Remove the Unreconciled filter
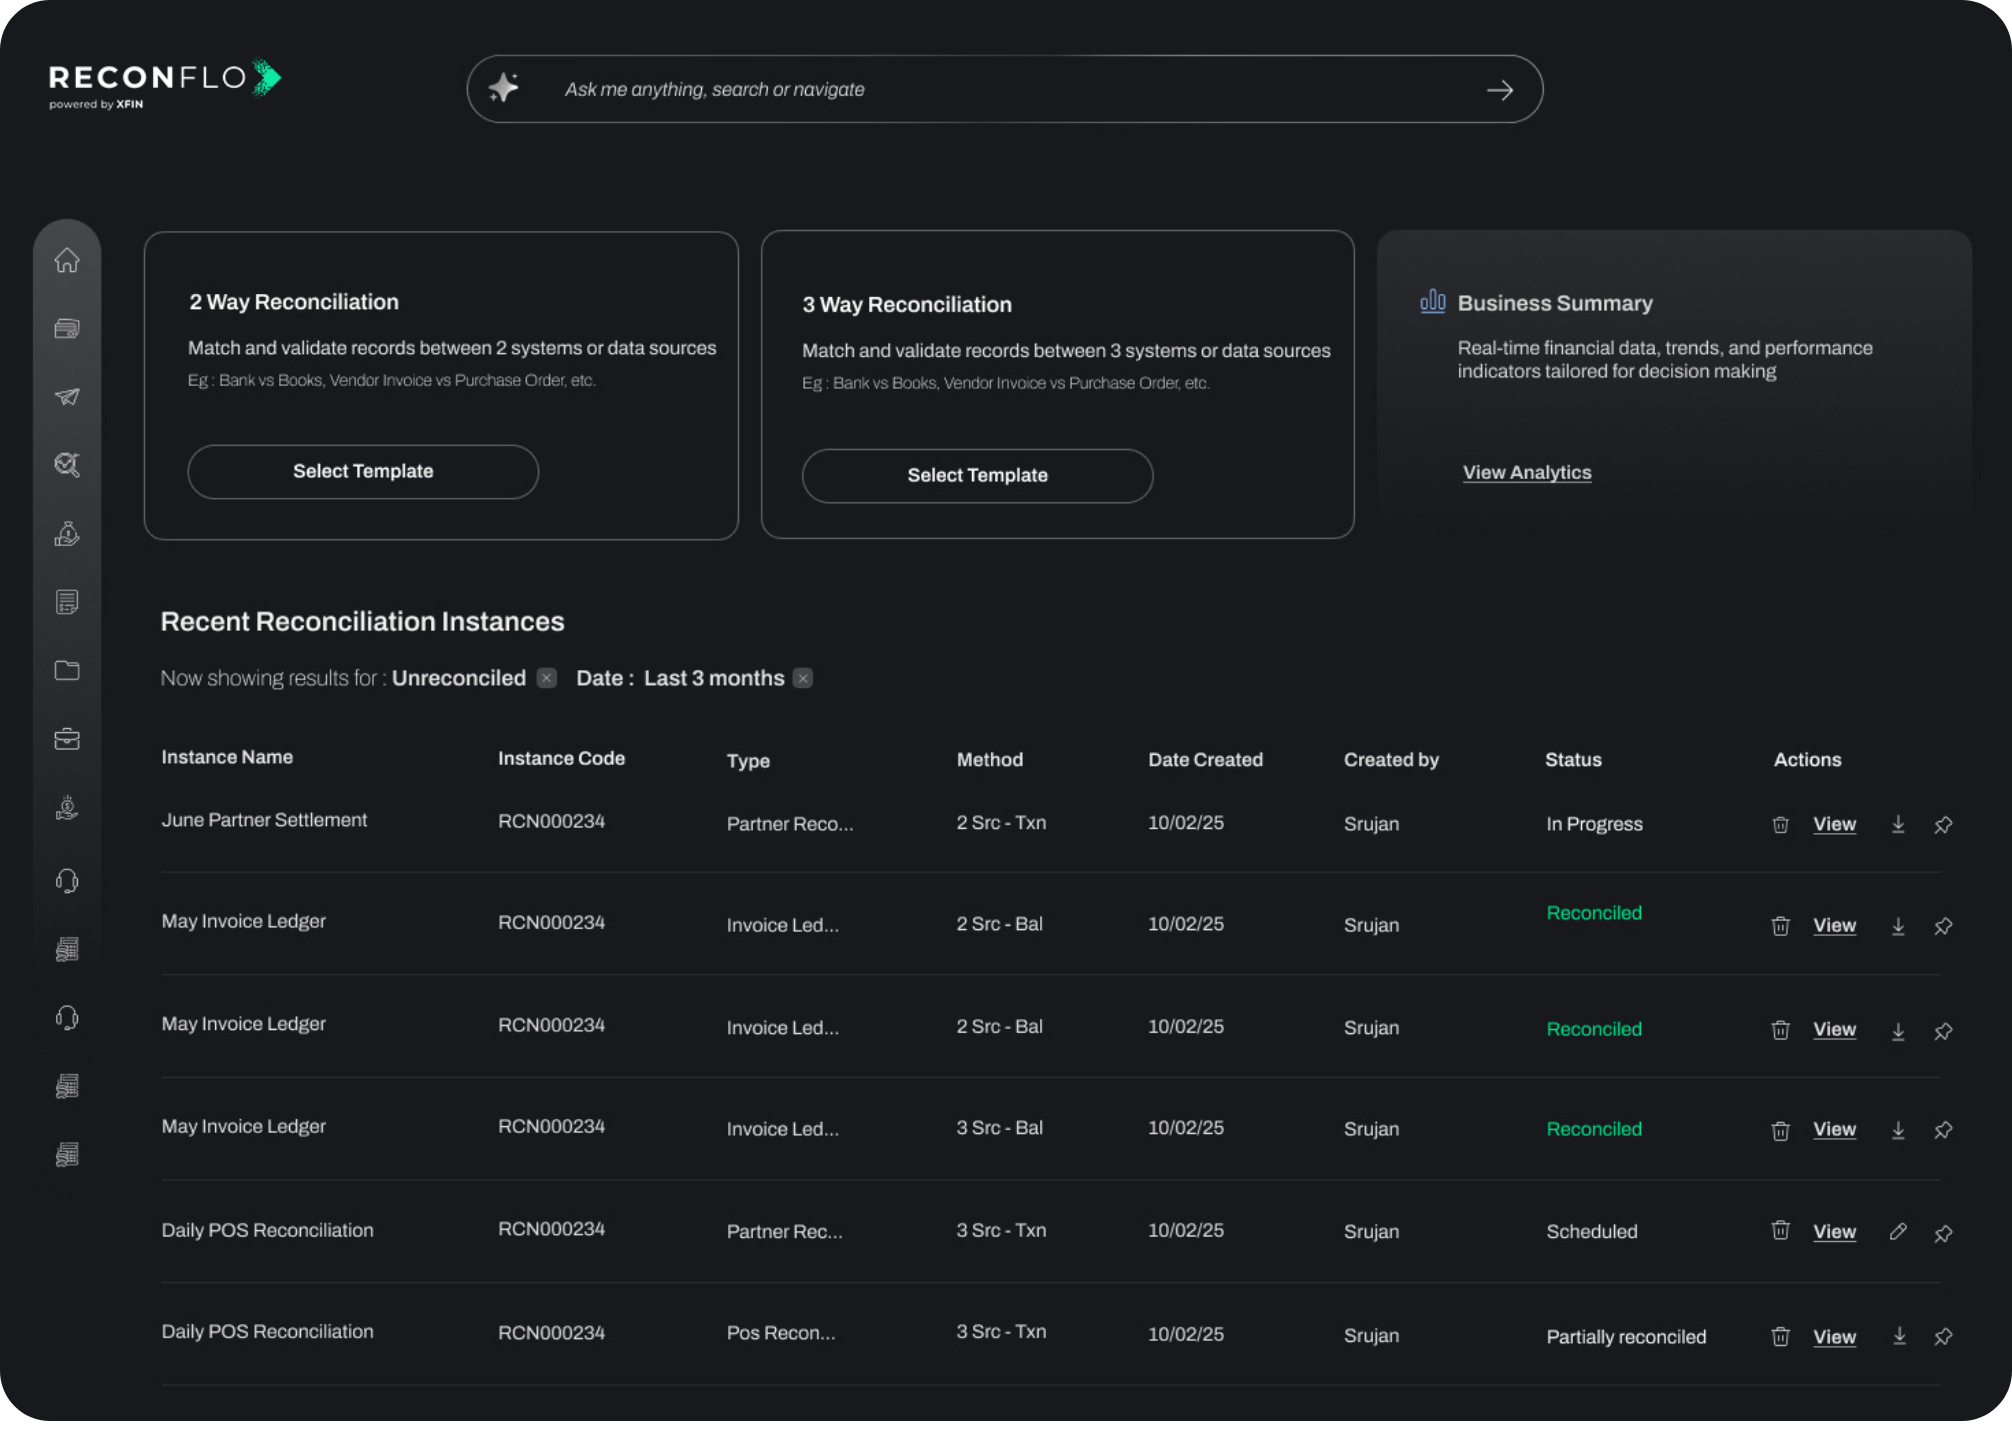Viewport: 2012px width, 1453px height. pyautogui.click(x=546, y=678)
